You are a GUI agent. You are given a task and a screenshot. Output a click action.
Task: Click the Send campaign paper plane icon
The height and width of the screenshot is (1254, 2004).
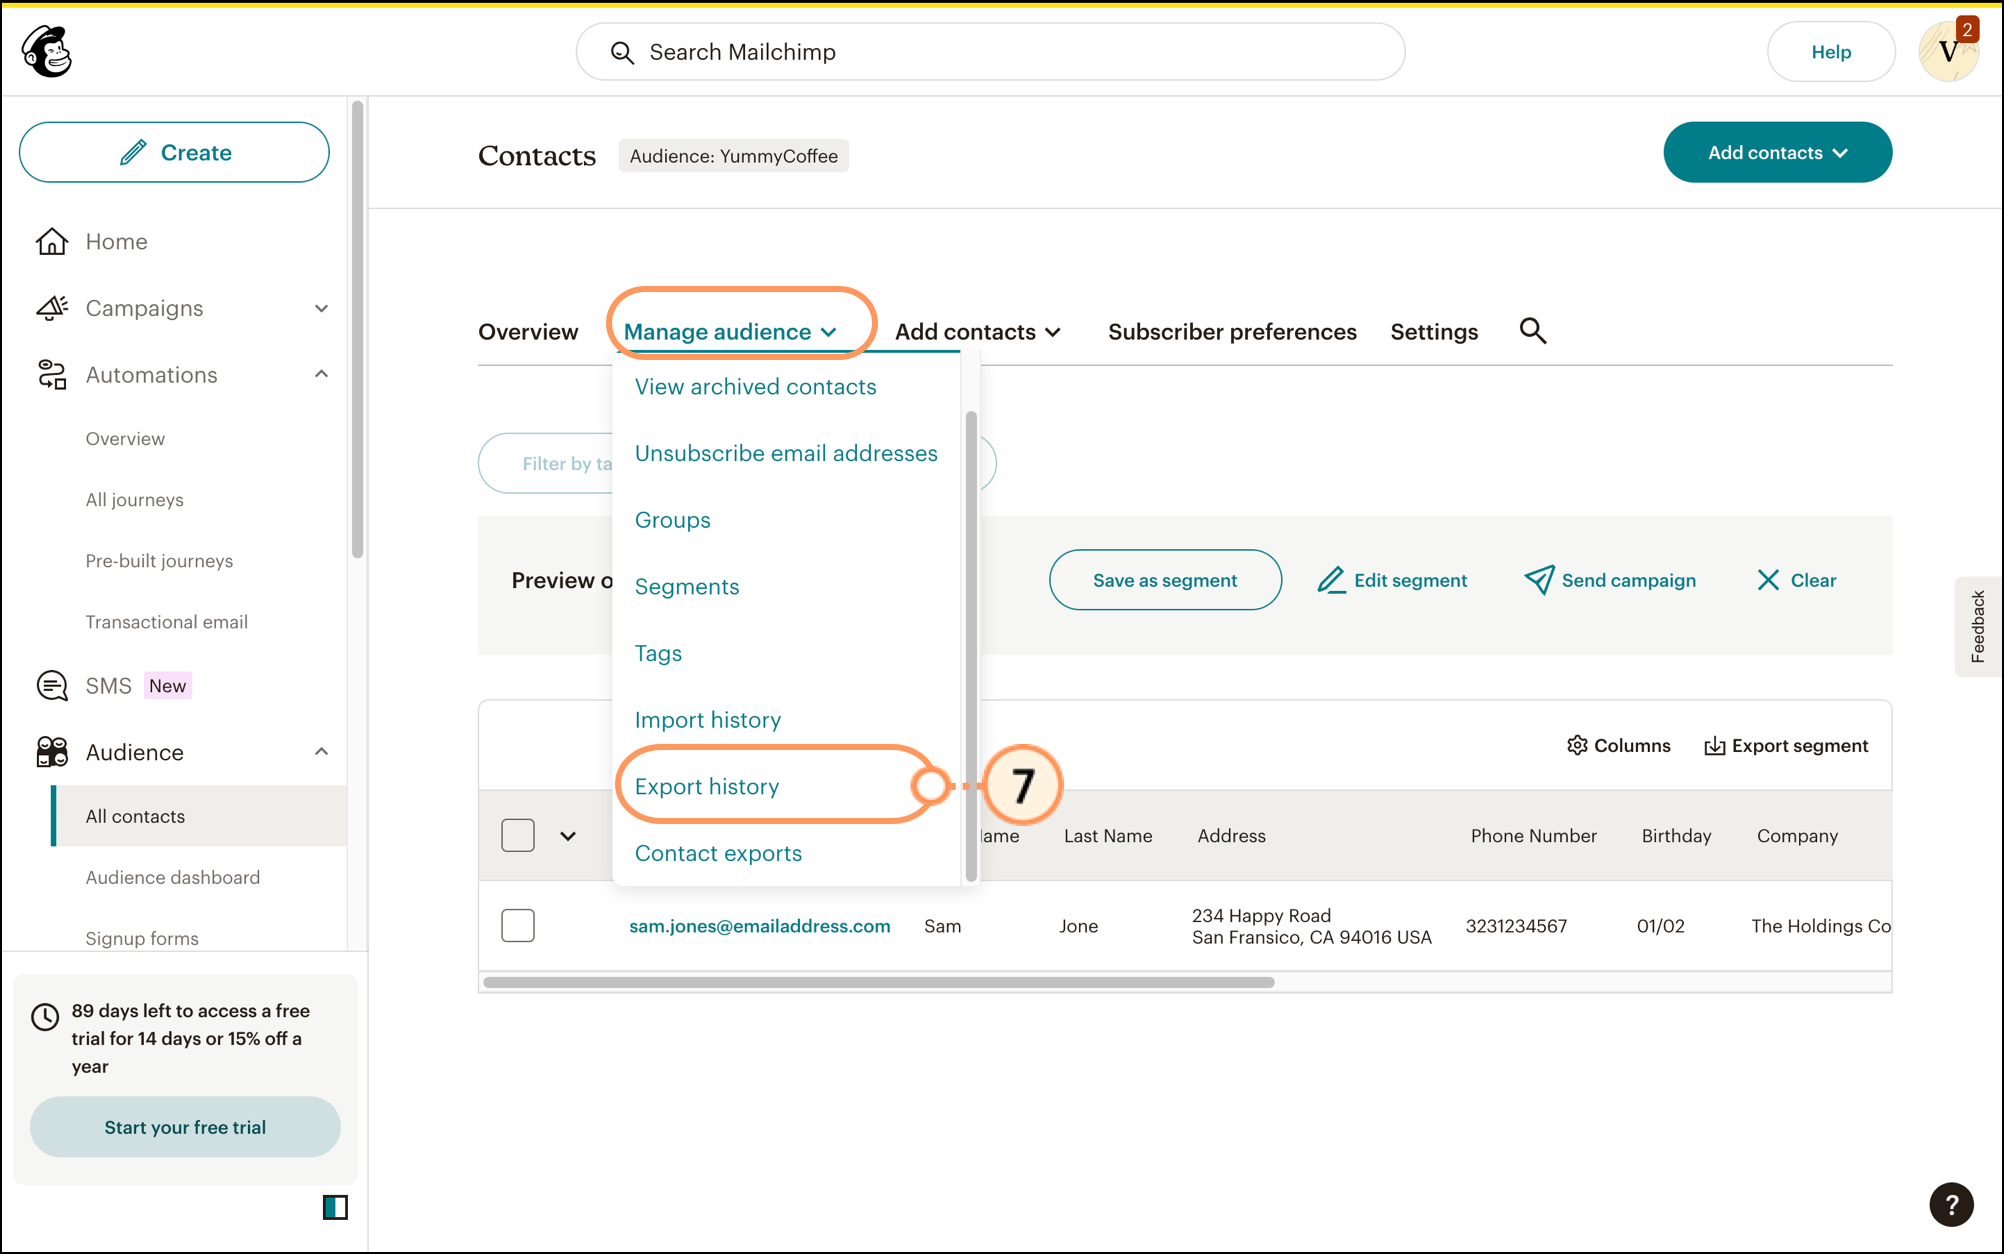(x=1539, y=580)
